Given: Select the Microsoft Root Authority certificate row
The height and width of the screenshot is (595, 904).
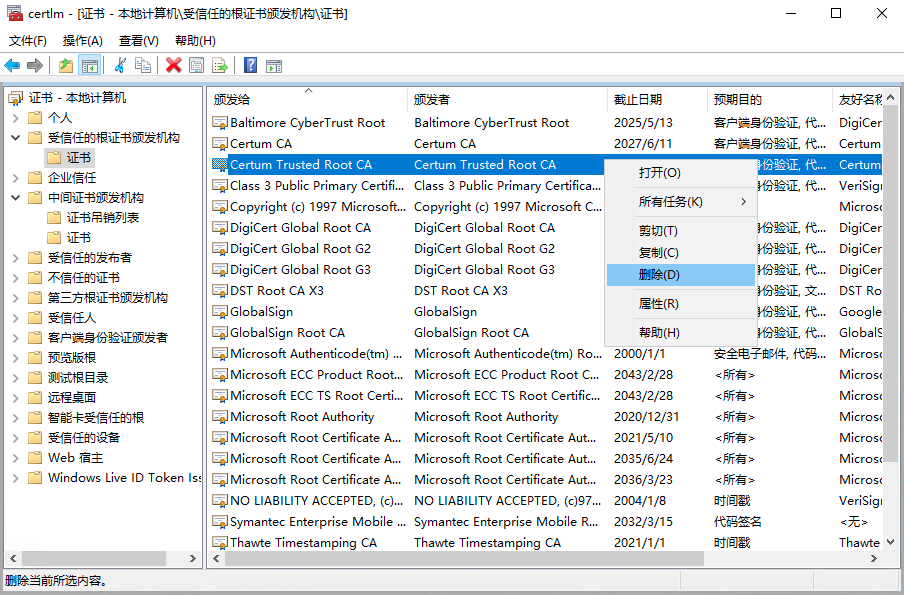Looking at the screenshot, I should pyautogui.click(x=302, y=417).
